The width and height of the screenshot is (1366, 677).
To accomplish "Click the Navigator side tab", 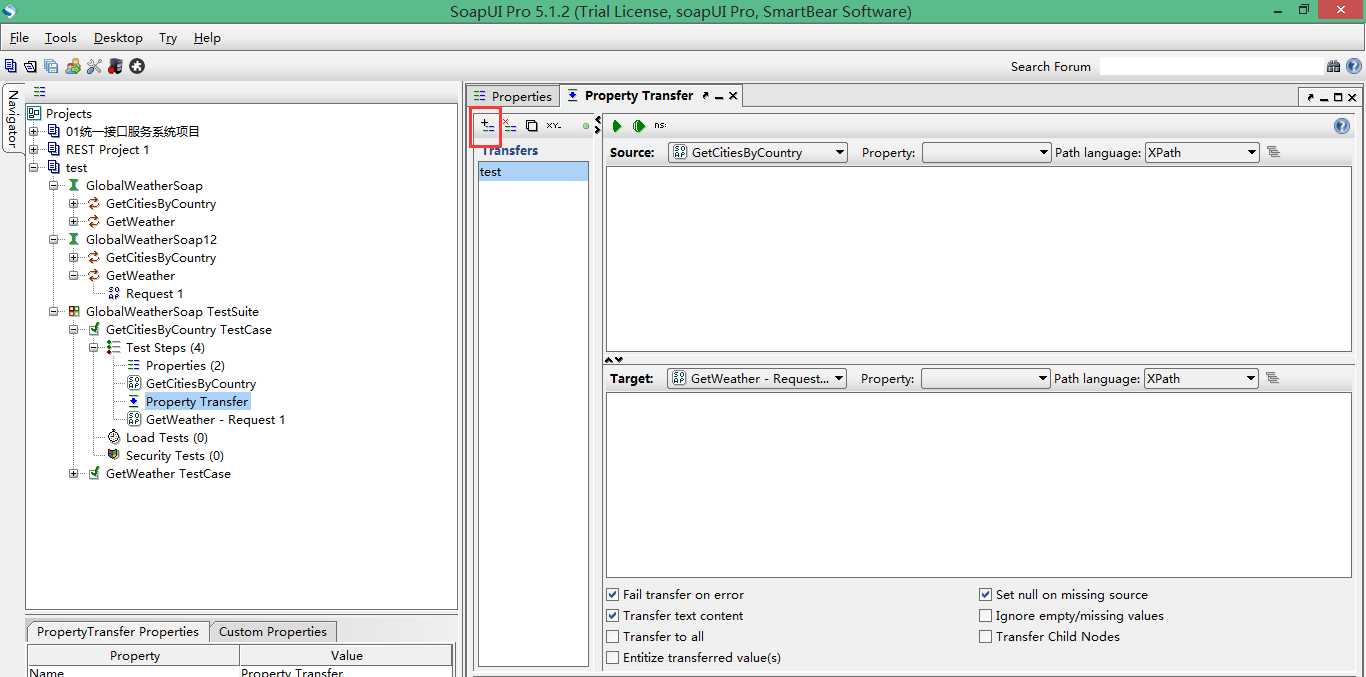I will tap(12, 118).
